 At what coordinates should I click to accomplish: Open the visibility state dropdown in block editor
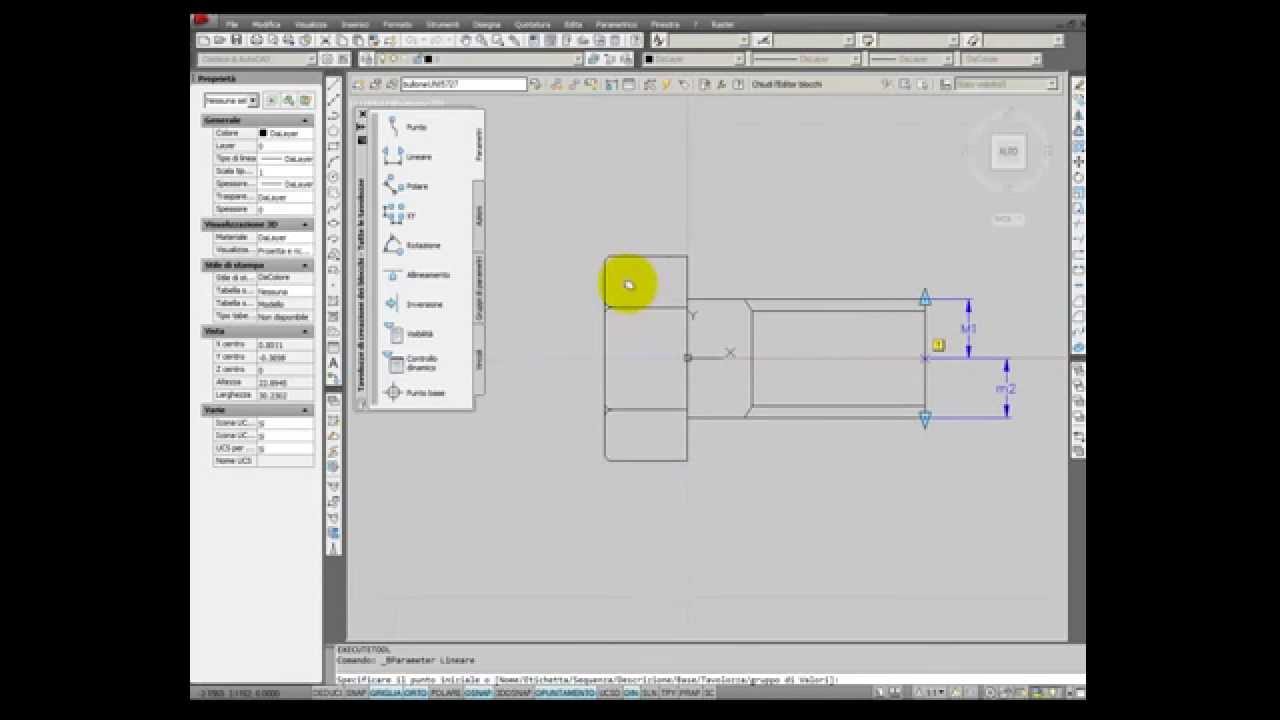(1006, 84)
